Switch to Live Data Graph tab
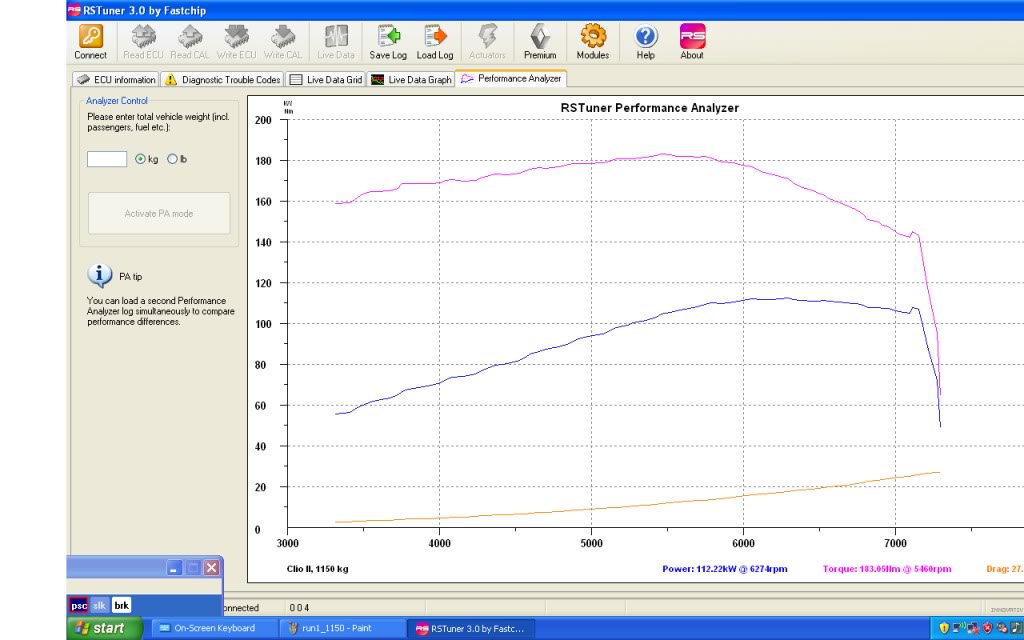The height and width of the screenshot is (640, 1024). pyautogui.click(x=411, y=80)
